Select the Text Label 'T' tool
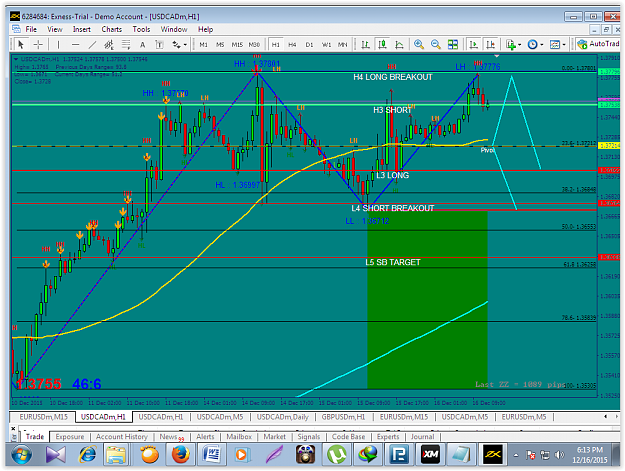The height and width of the screenshot is (471, 625). 159,45
